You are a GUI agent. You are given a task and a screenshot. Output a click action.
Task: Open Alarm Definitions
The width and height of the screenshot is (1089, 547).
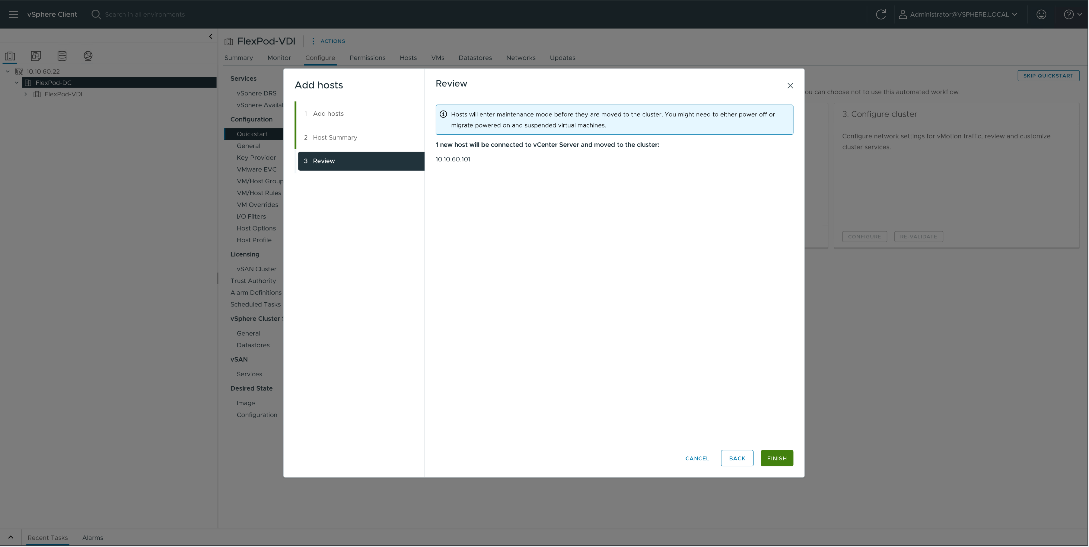pyautogui.click(x=256, y=293)
